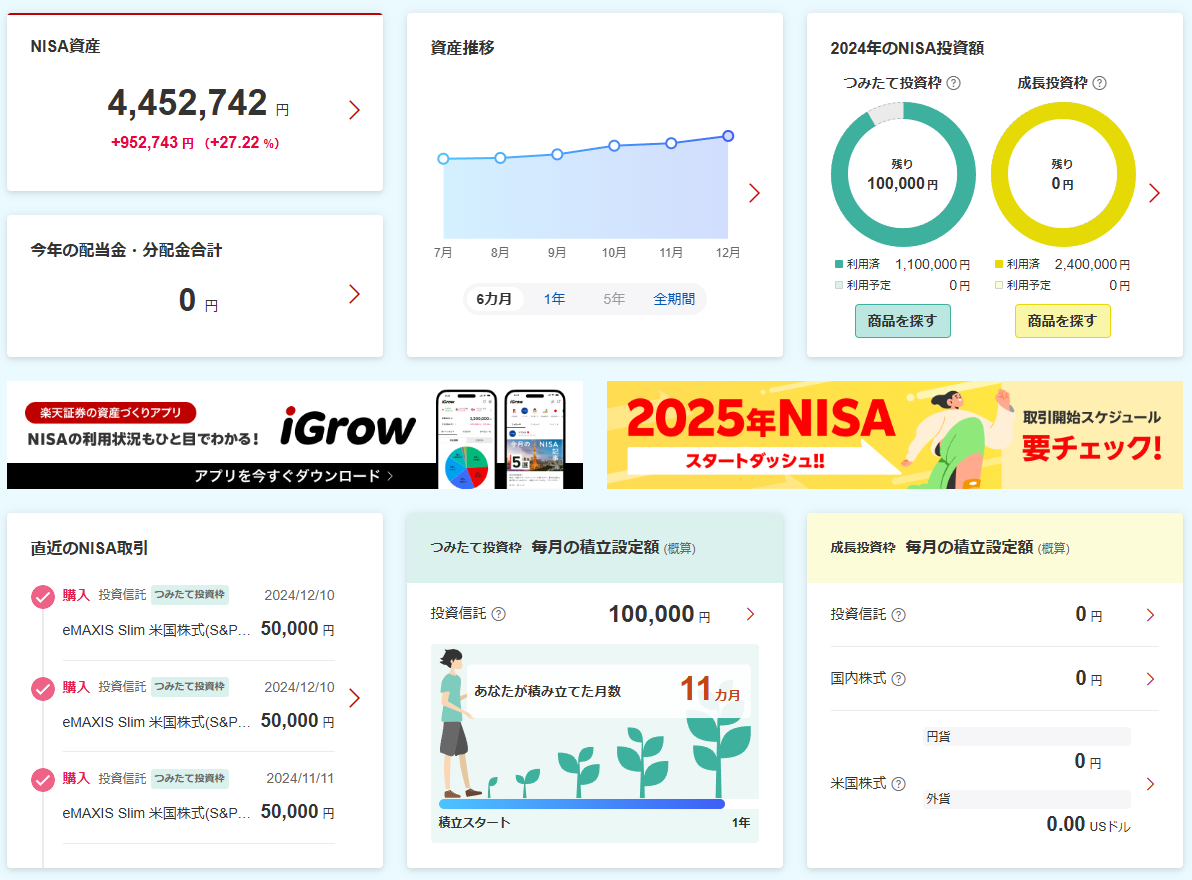Viewport: 1192px width, 880px height.
Task: Click help icon beside 成長投資枠 投資信託 0円
Action: coord(899,615)
